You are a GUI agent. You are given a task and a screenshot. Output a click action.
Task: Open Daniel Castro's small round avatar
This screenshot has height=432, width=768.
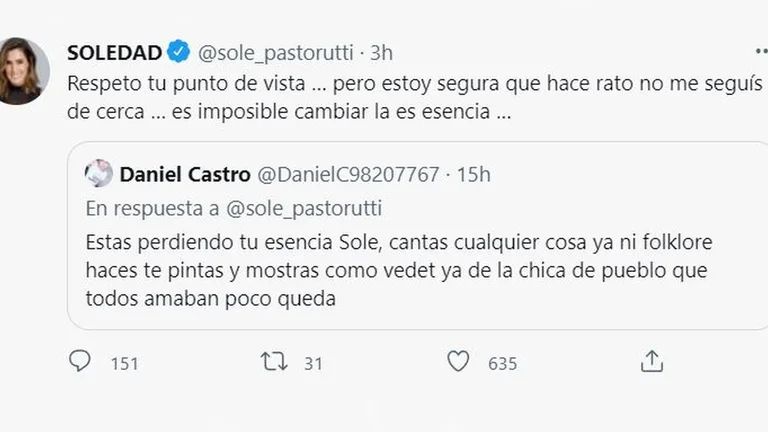coord(99,173)
